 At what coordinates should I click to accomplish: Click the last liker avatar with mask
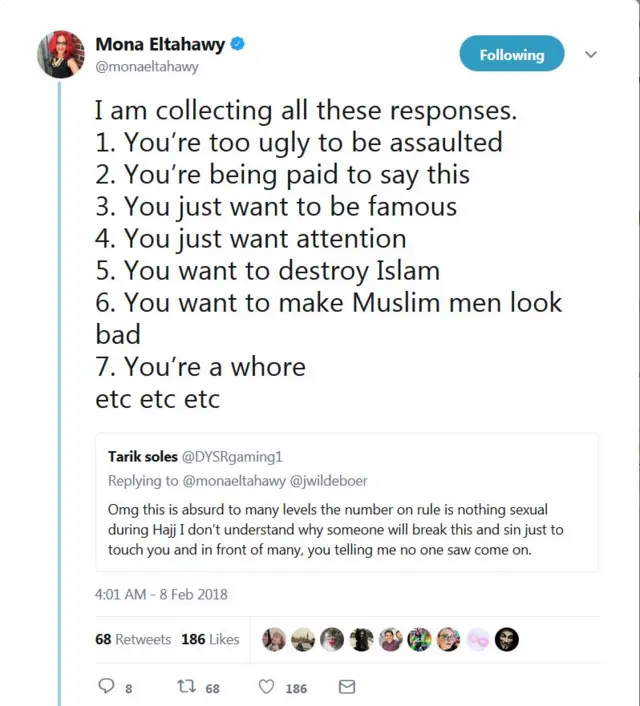(x=507, y=639)
